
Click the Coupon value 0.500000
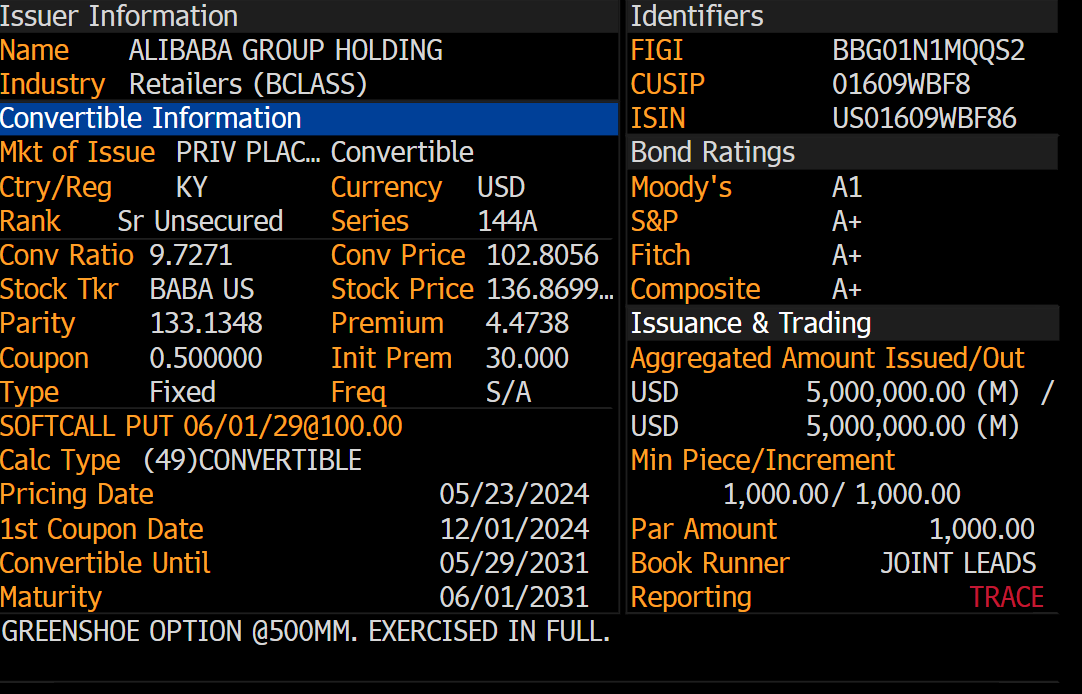pos(206,357)
